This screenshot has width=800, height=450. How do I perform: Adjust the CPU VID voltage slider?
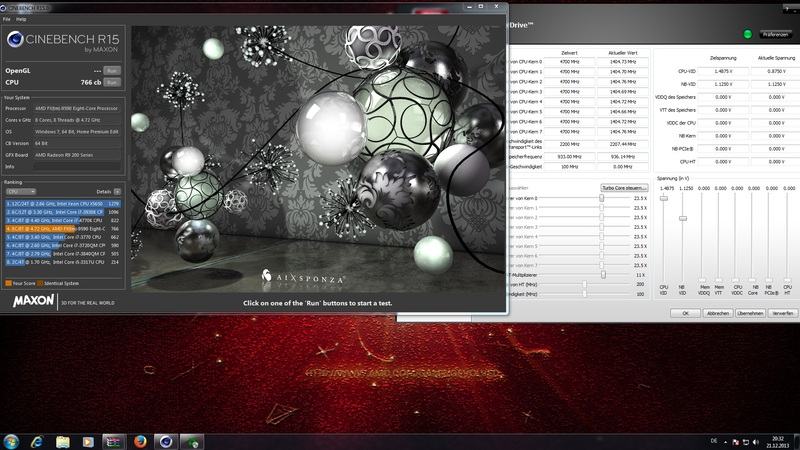click(x=664, y=198)
